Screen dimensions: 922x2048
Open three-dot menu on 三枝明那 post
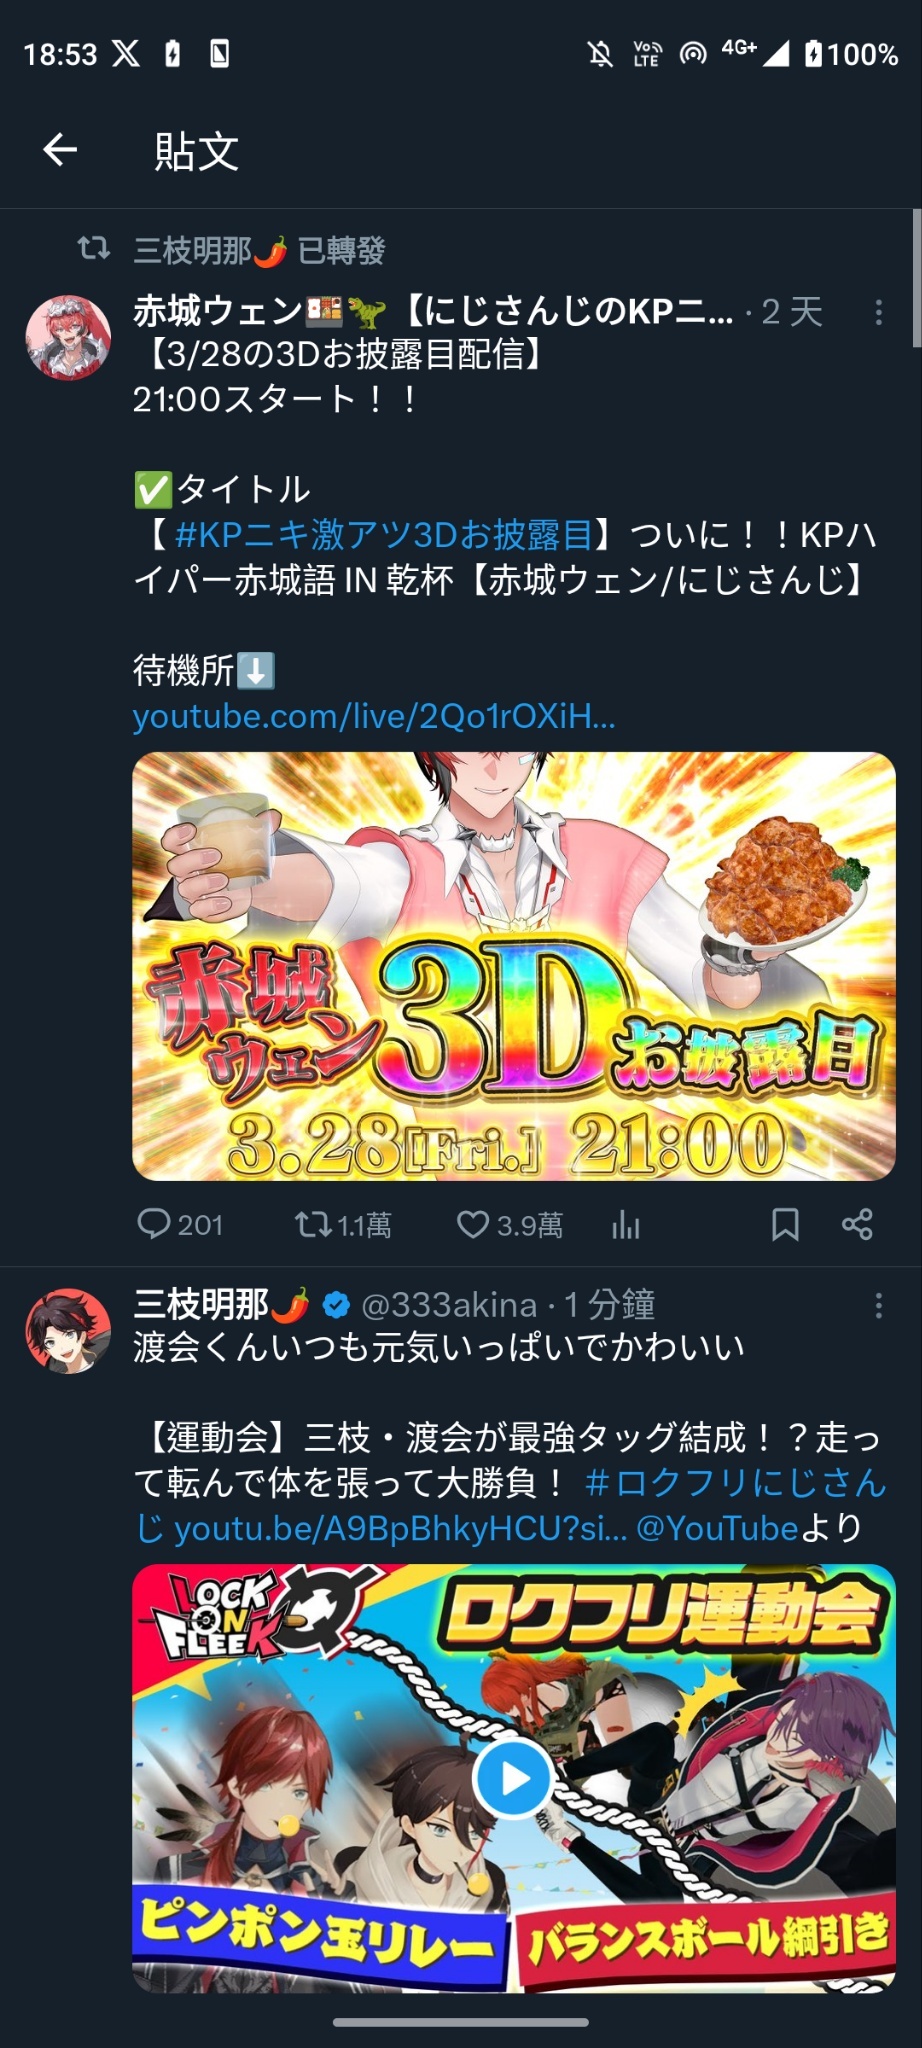pos(878,1305)
